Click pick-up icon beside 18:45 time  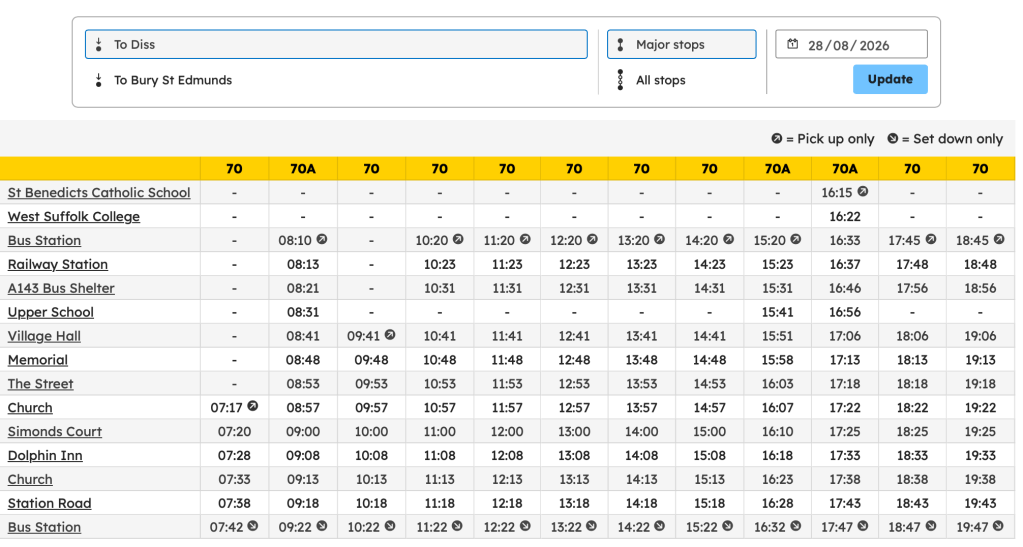coord(999,240)
